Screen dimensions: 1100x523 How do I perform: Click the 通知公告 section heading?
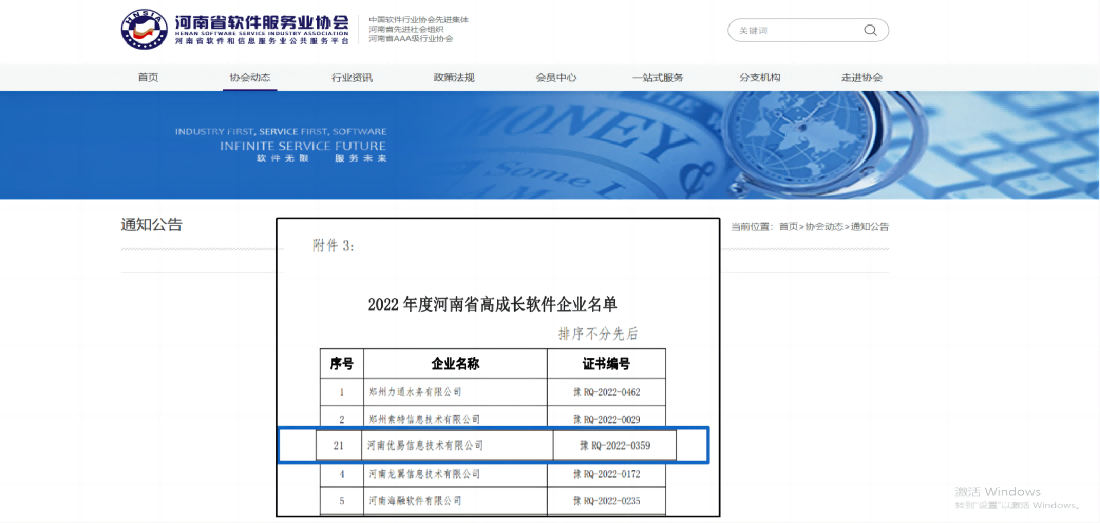click(152, 225)
